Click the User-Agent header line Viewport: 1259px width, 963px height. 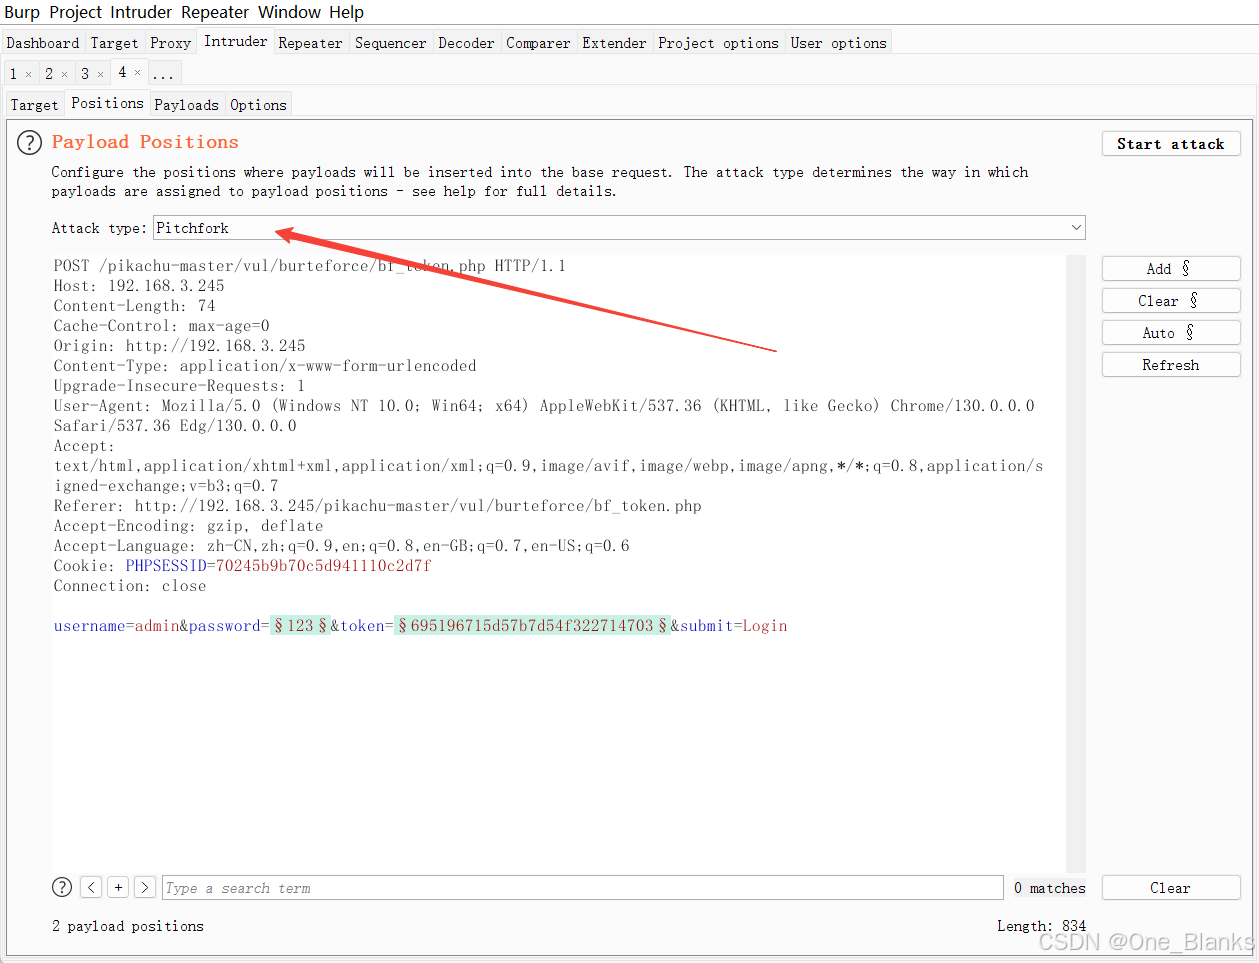pyautogui.click(x=544, y=415)
